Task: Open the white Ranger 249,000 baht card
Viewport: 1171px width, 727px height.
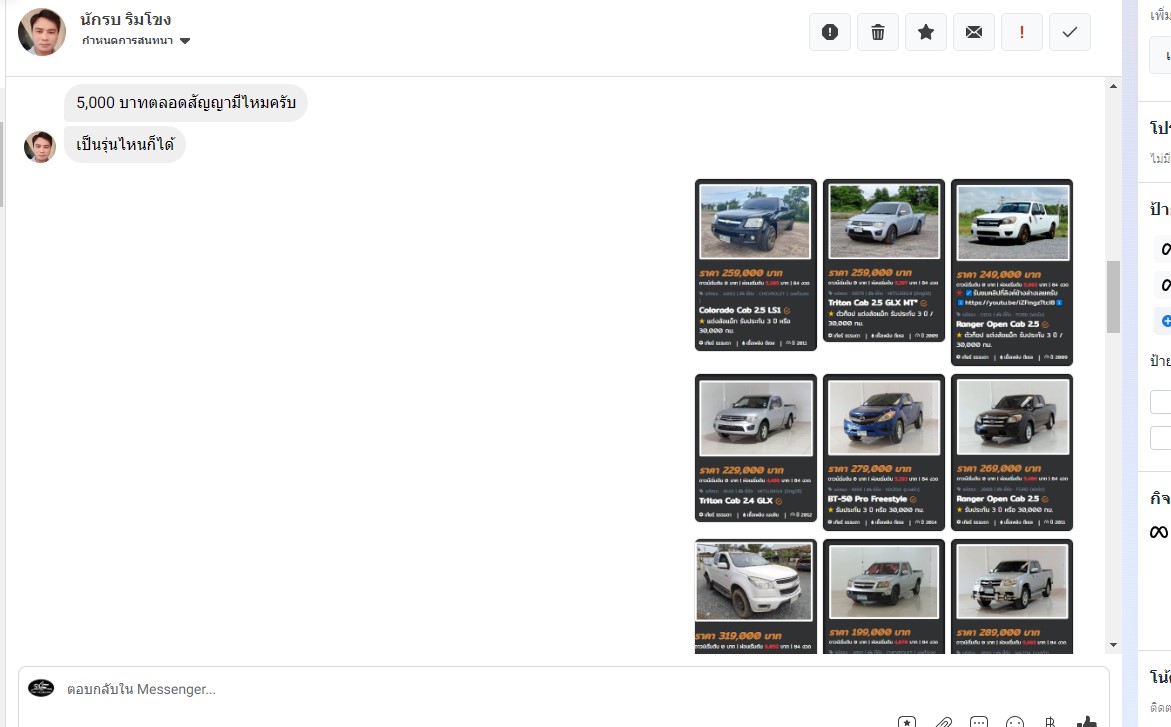Action: point(1012,272)
